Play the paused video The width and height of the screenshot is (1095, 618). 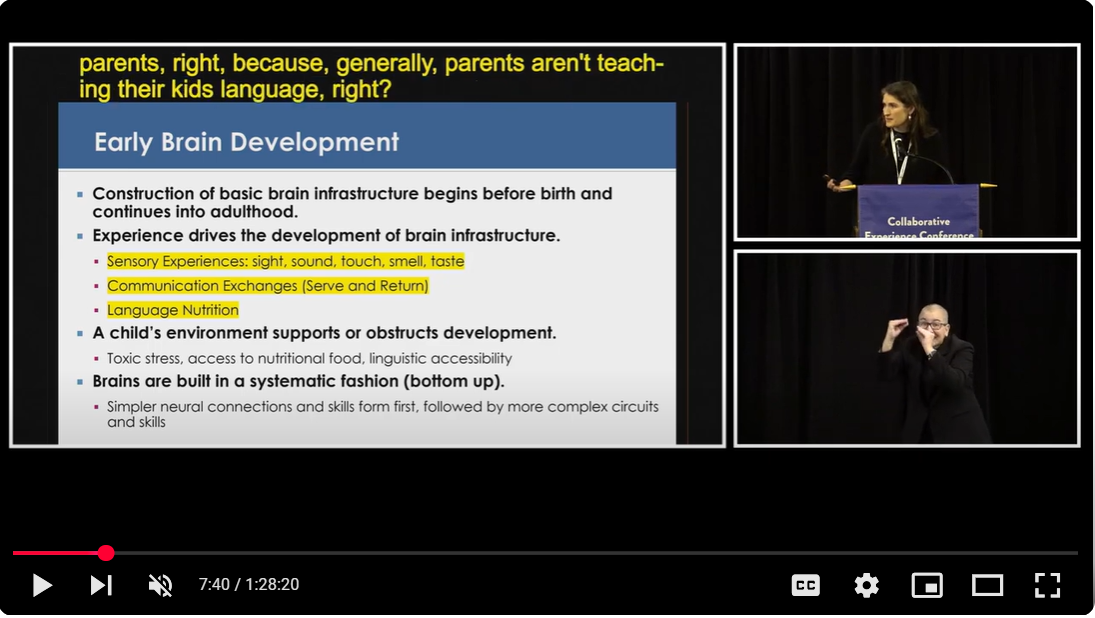click(42, 585)
